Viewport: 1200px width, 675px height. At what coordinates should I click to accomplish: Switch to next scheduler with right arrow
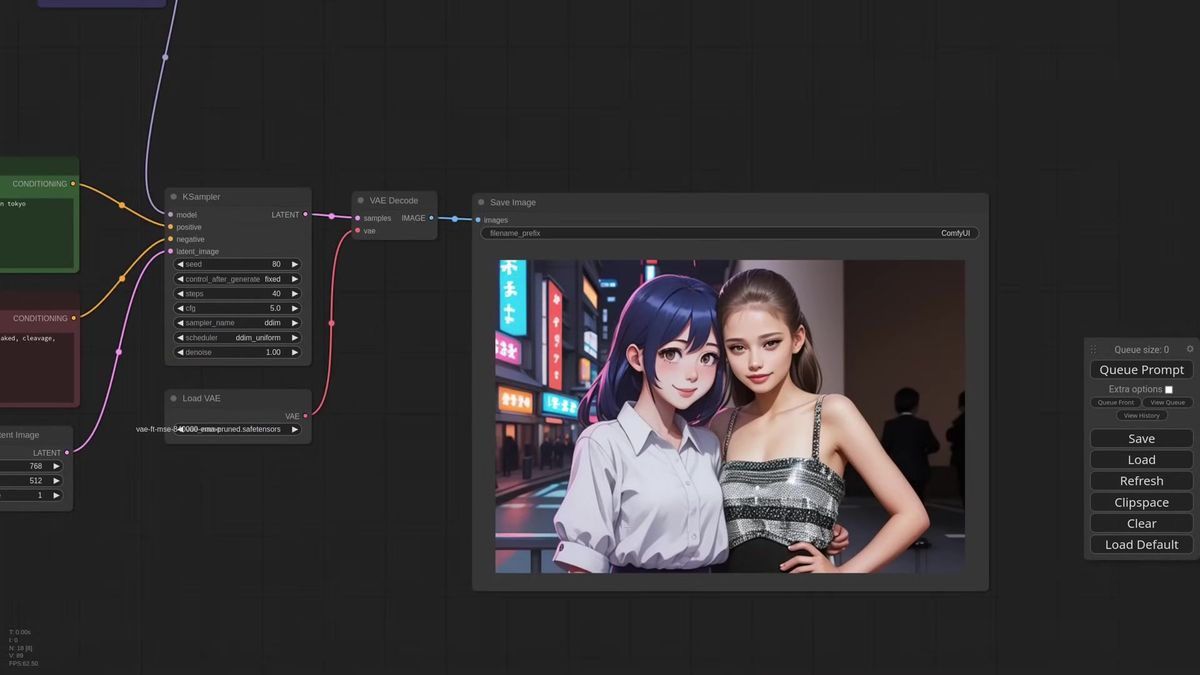295,338
